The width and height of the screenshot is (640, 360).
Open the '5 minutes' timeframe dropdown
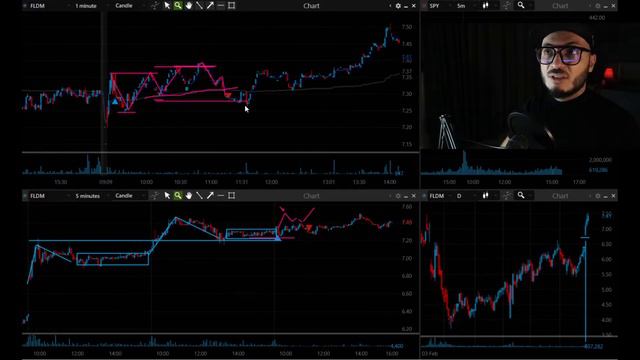(x=89, y=196)
